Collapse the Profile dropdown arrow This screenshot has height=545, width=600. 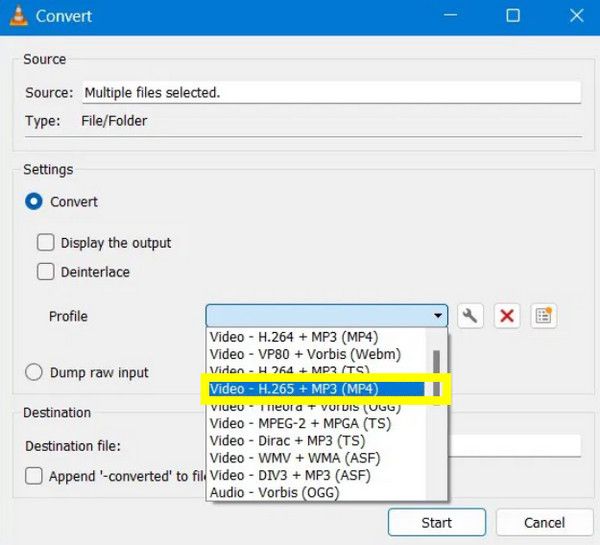pos(438,316)
